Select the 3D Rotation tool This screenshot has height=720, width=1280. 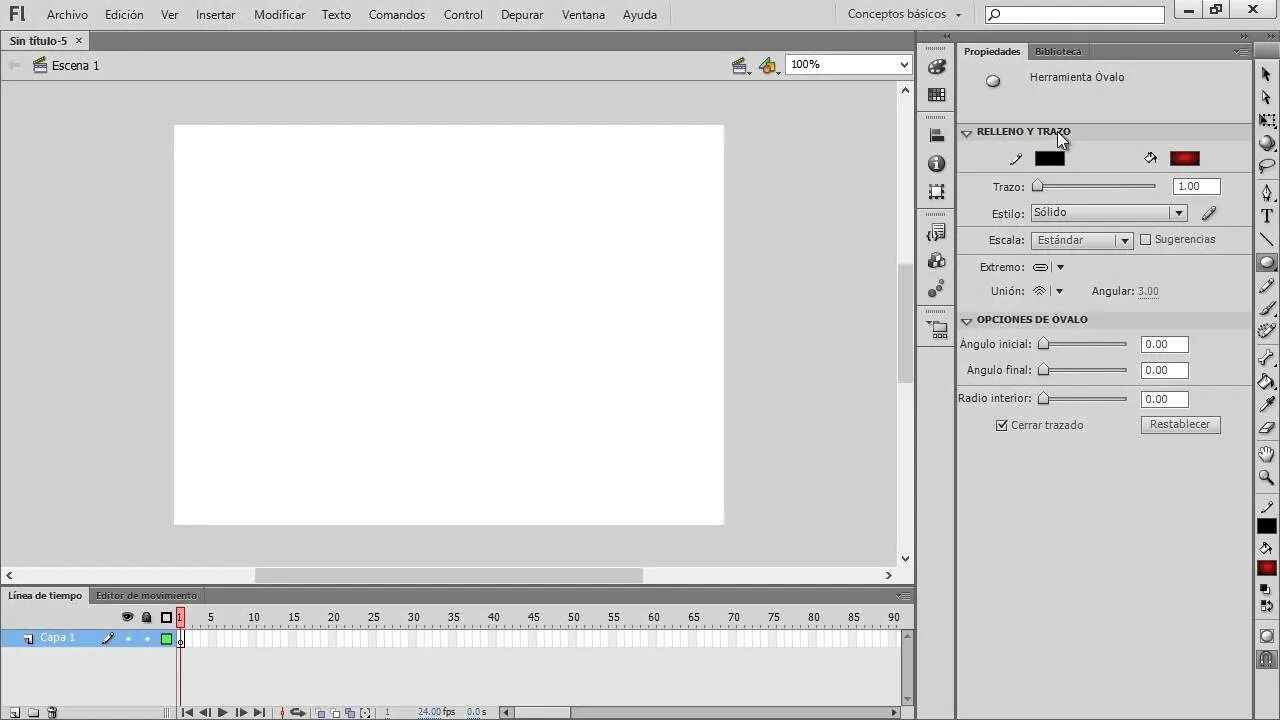click(x=1266, y=143)
